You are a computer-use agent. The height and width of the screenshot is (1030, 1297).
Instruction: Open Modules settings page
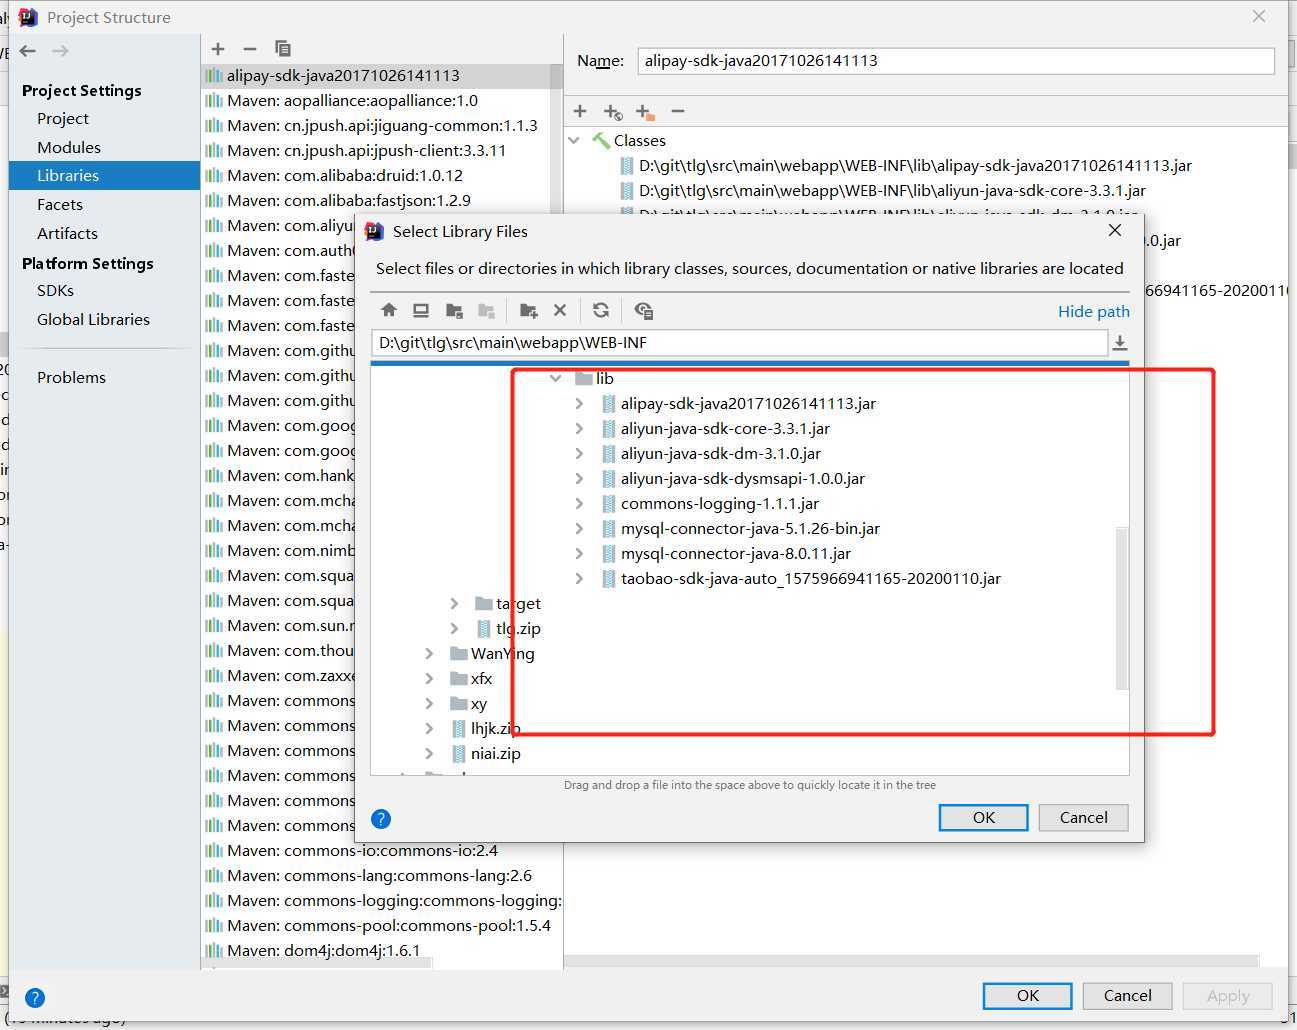click(x=69, y=147)
